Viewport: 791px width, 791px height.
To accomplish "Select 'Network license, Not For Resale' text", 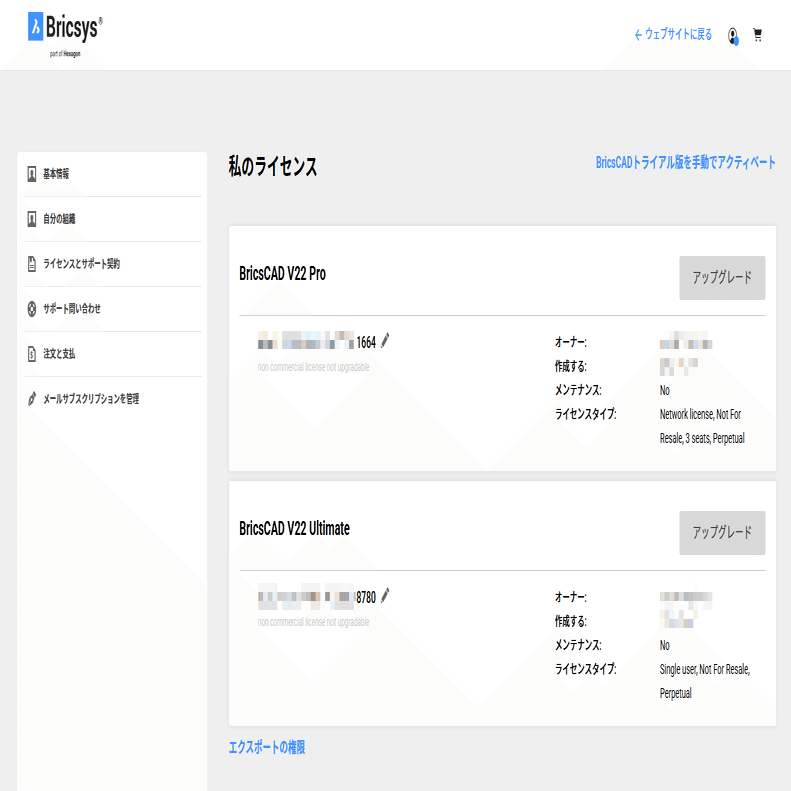I will (700, 426).
